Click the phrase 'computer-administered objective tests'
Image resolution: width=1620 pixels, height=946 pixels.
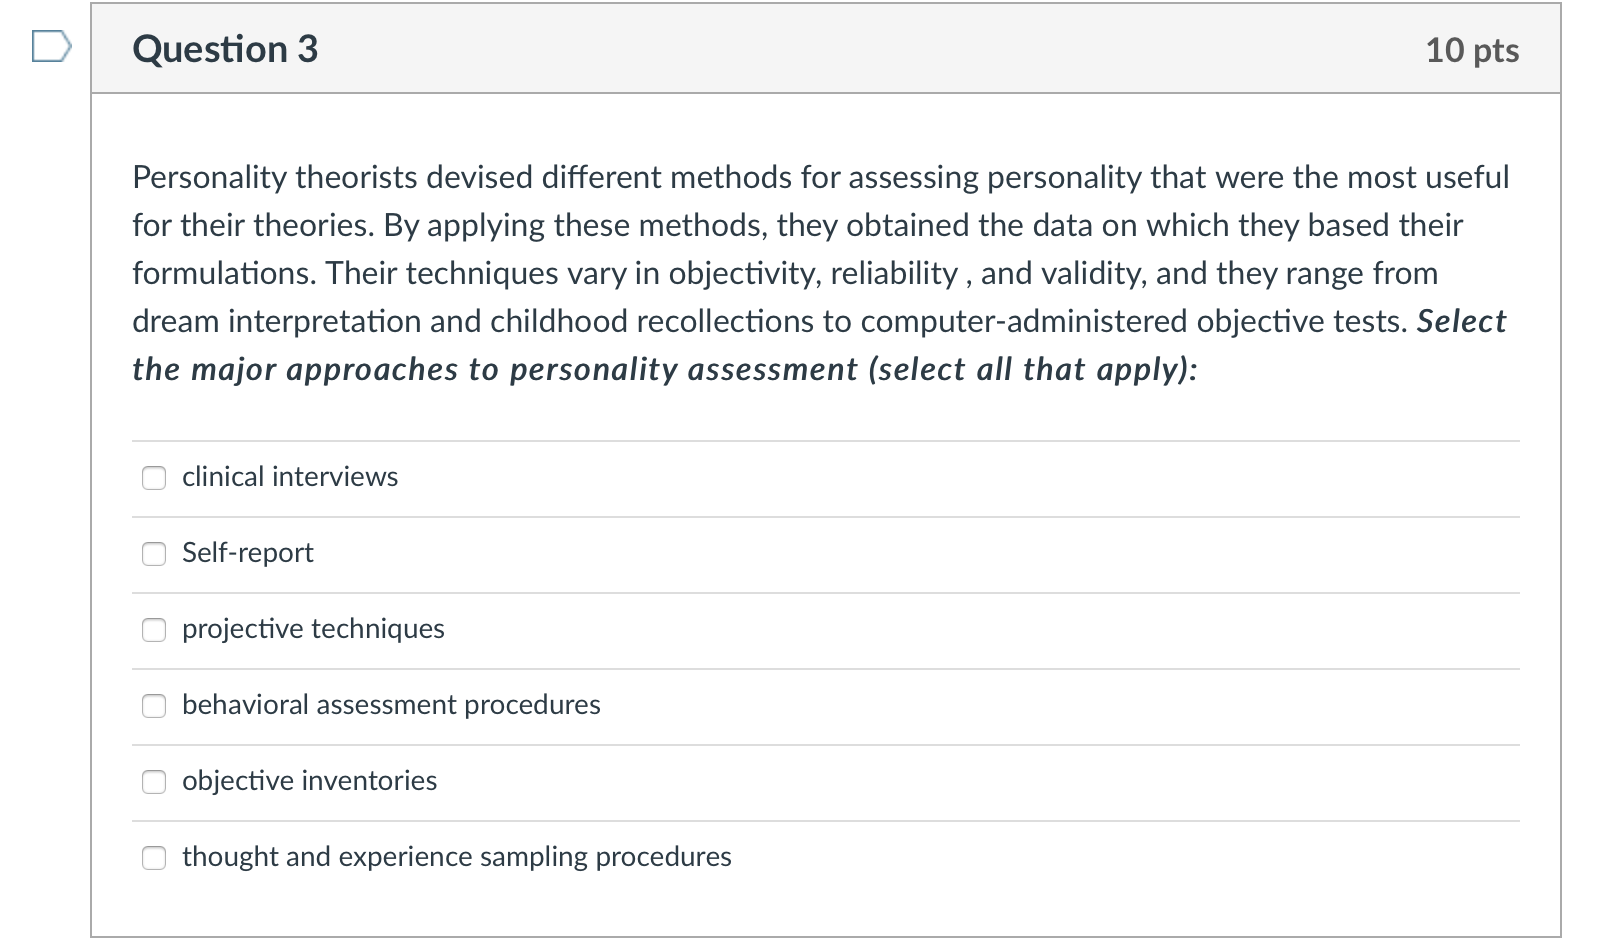click(x=1134, y=321)
